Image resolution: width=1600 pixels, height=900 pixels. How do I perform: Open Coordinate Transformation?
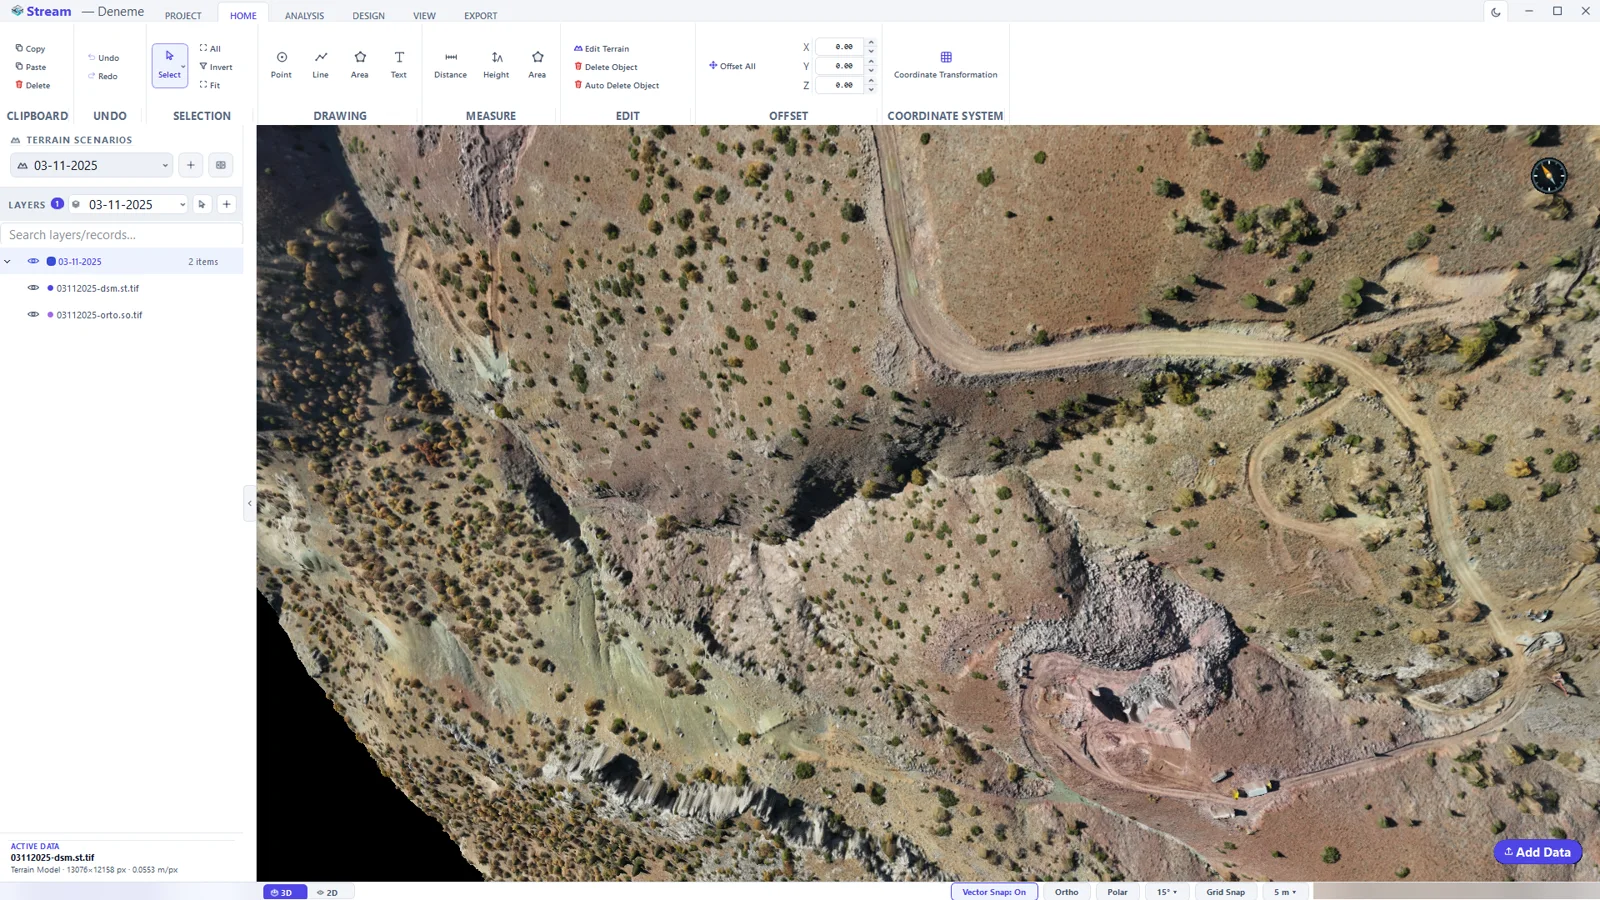coord(945,65)
